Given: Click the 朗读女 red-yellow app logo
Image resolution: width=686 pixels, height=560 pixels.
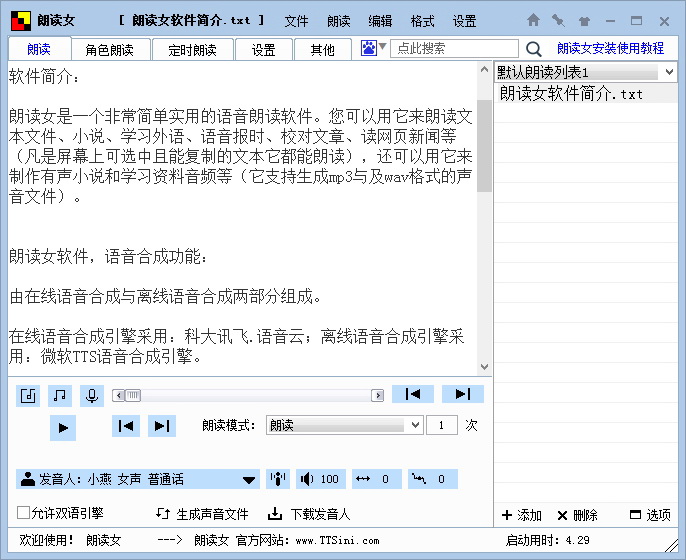Looking at the screenshot, I should point(21,21).
